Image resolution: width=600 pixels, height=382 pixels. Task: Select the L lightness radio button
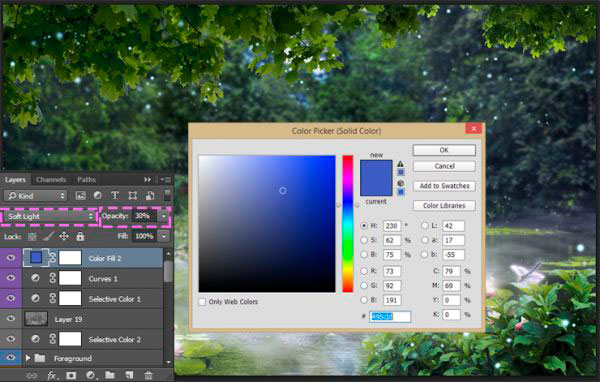click(x=424, y=226)
